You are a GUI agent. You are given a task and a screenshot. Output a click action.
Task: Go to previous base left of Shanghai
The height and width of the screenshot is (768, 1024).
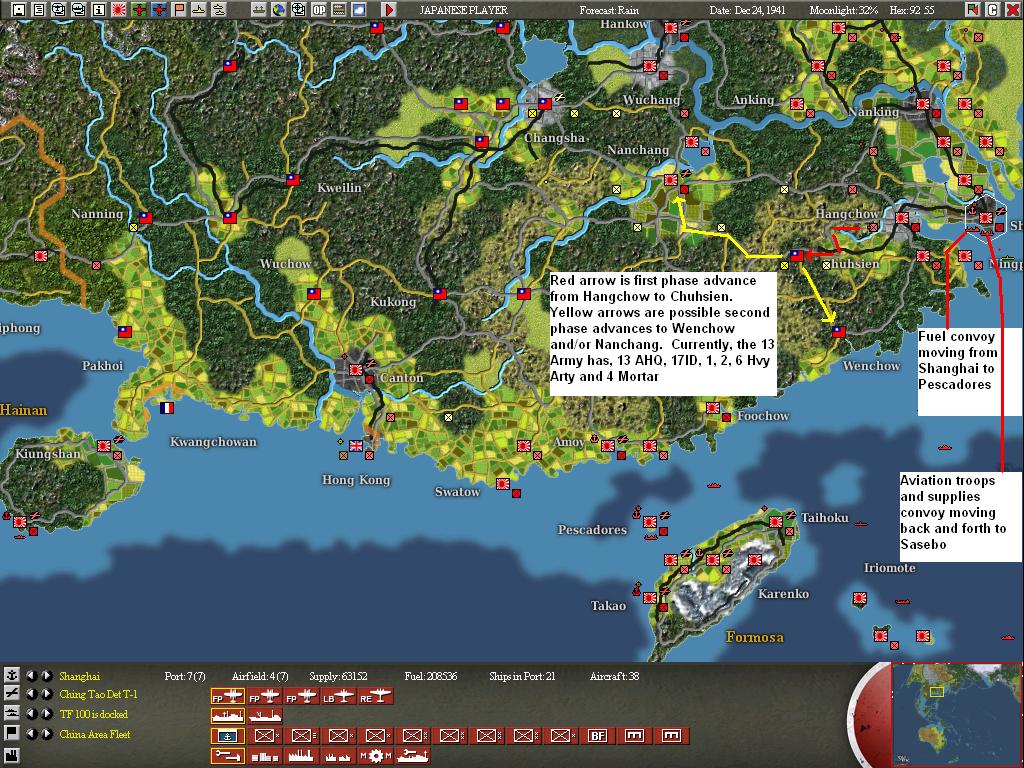31,675
